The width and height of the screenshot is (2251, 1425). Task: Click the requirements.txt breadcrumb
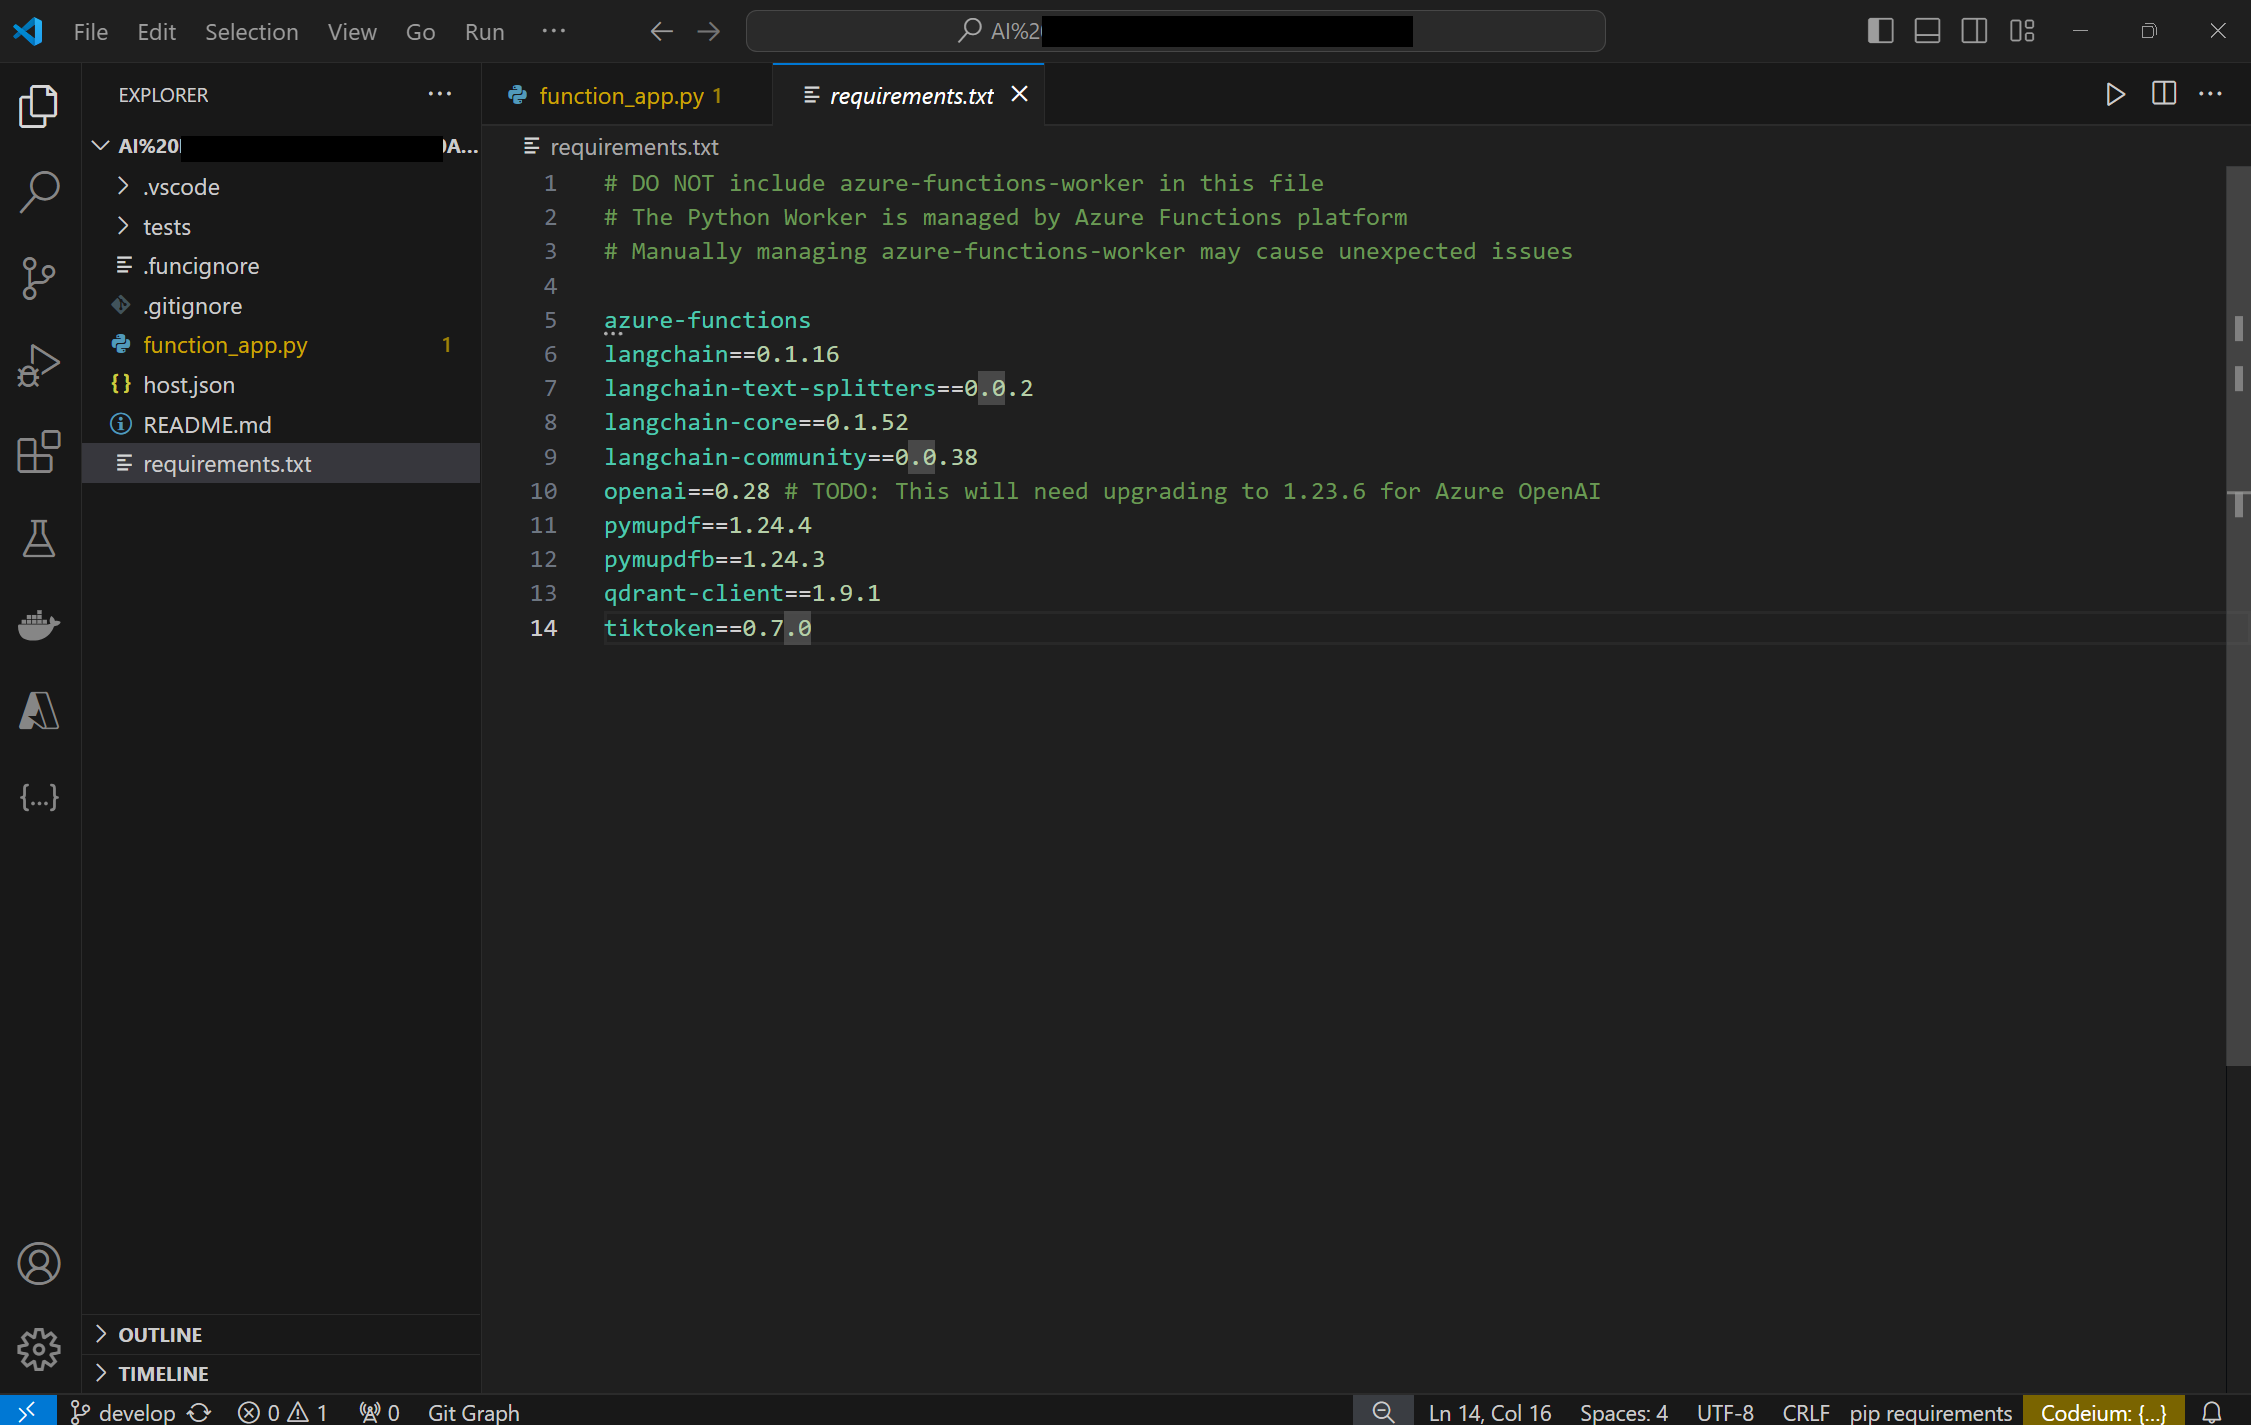[x=621, y=147]
